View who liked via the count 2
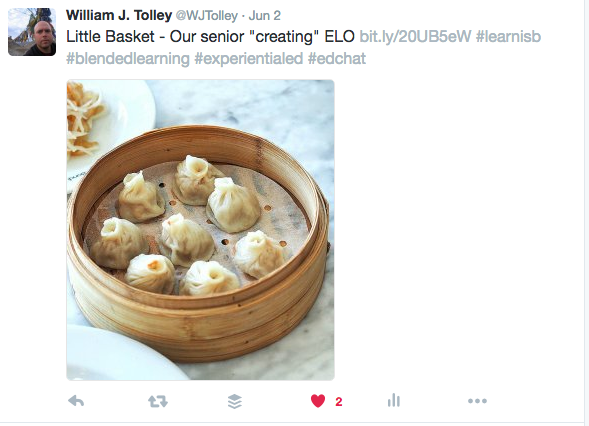Image resolution: width=589 pixels, height=426 pixels. tap(339, 402)
